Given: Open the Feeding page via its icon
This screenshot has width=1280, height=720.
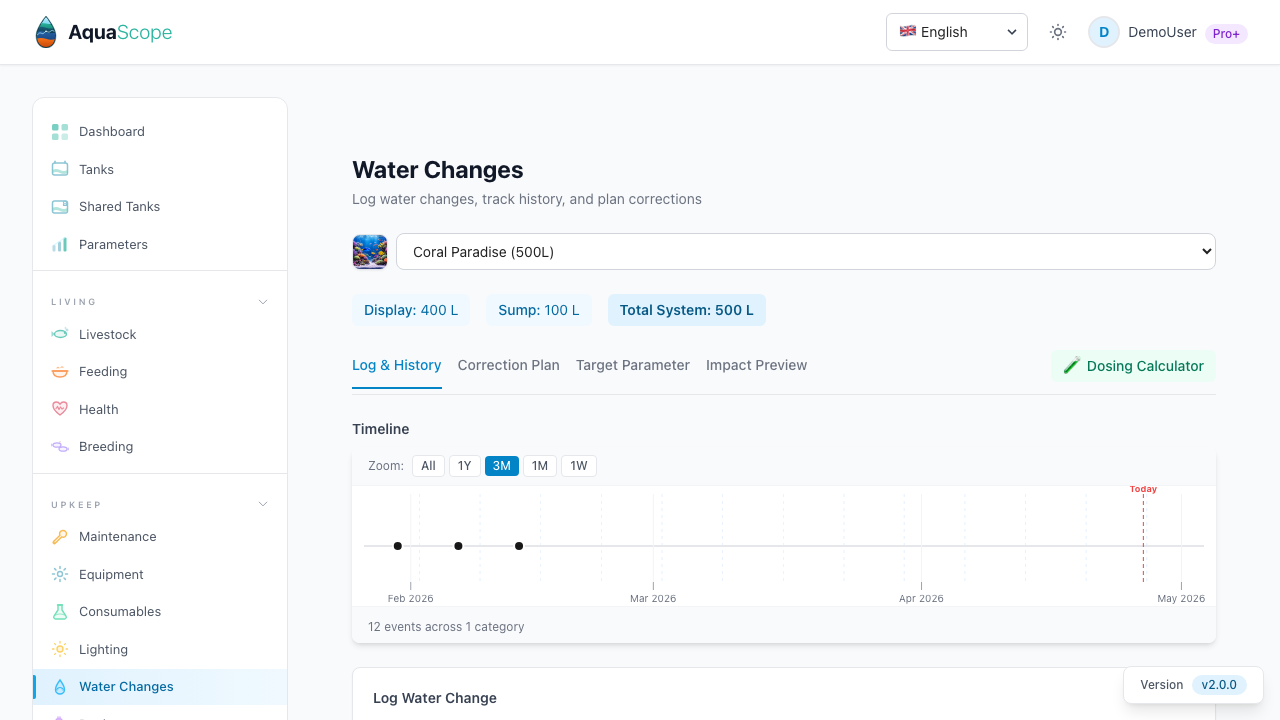Looking at the screenshot, I should click(60, 371).
